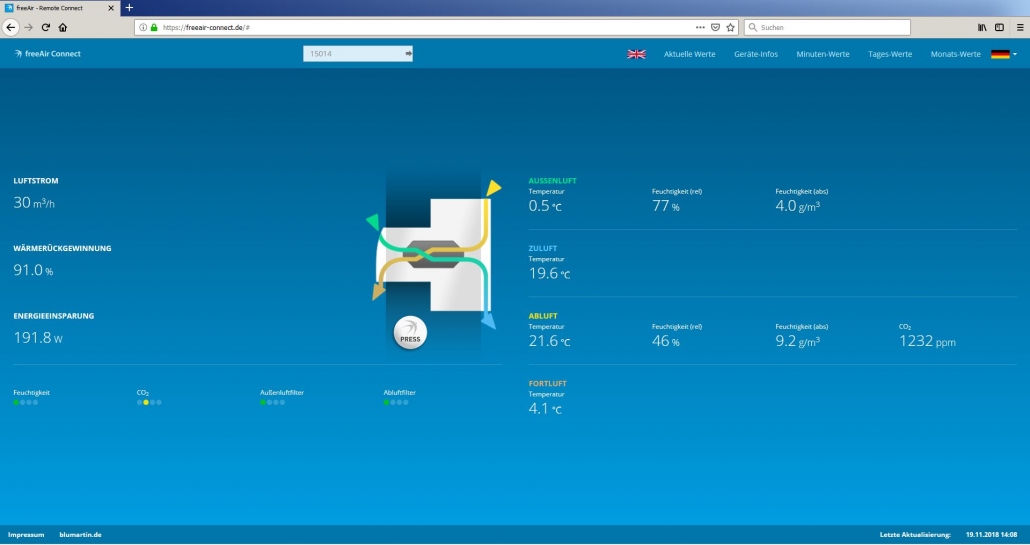Screen dimensions: 1030x545
Task: Open Tages-Werte page
Action: tap(890, 54)
